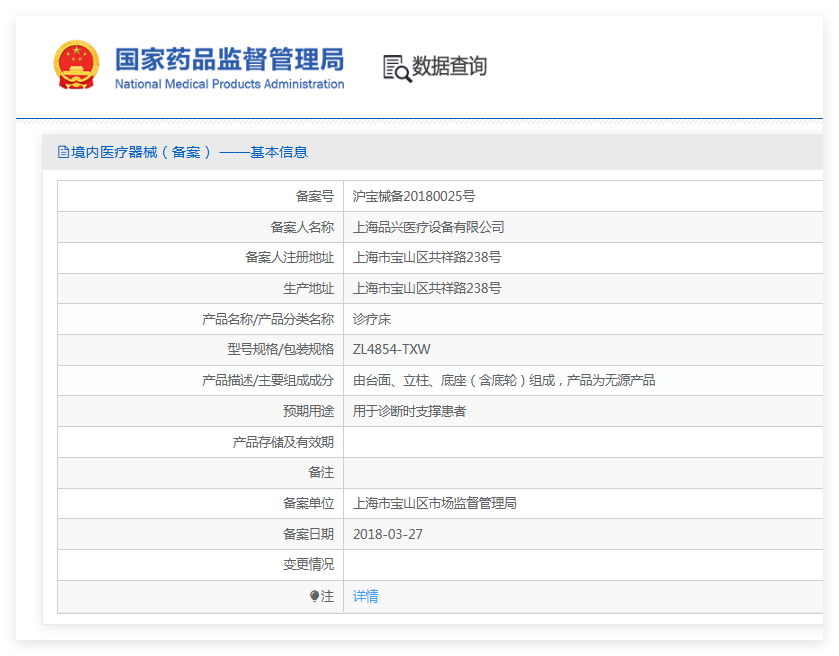Screen dimensions: 839x656
Task: Select the model ZL4854-TXW
Action: (x=391, y=349)
